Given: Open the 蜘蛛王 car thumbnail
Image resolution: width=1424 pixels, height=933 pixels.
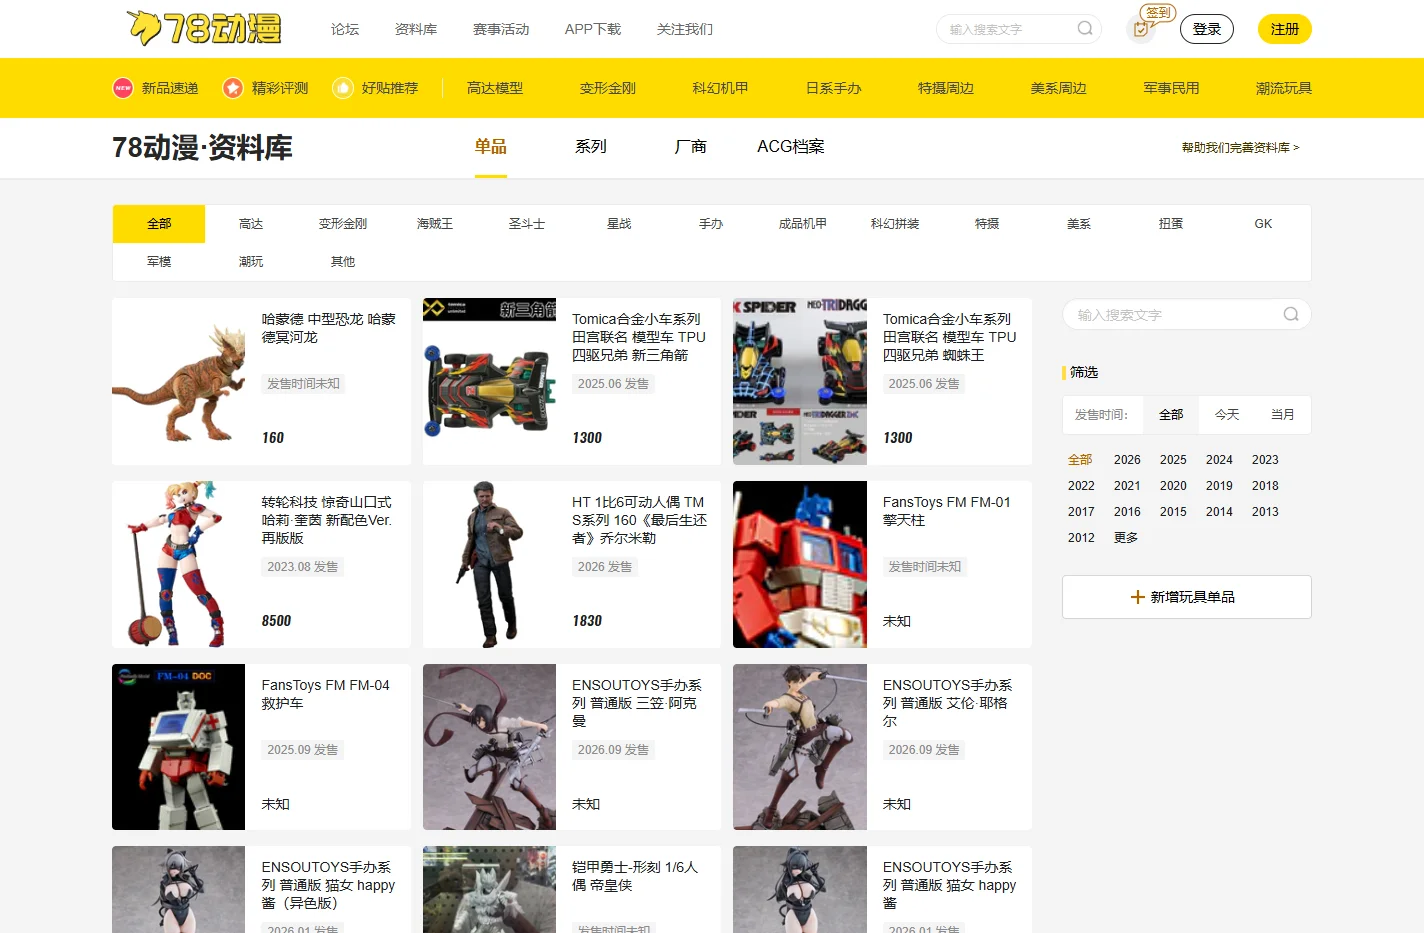Looking at the screenshot, I should point(800,381).
